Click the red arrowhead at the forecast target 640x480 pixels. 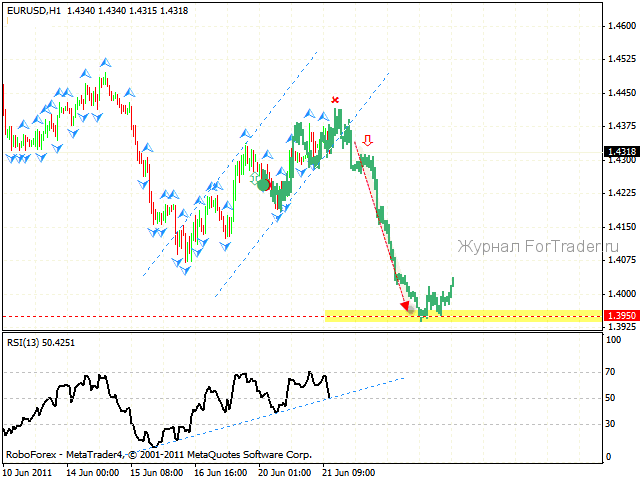click(x=405, y=305)
